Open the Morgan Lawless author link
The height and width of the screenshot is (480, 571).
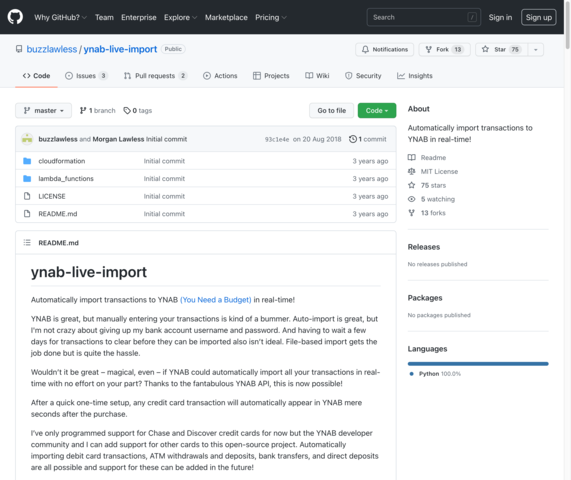pos(118,139)
